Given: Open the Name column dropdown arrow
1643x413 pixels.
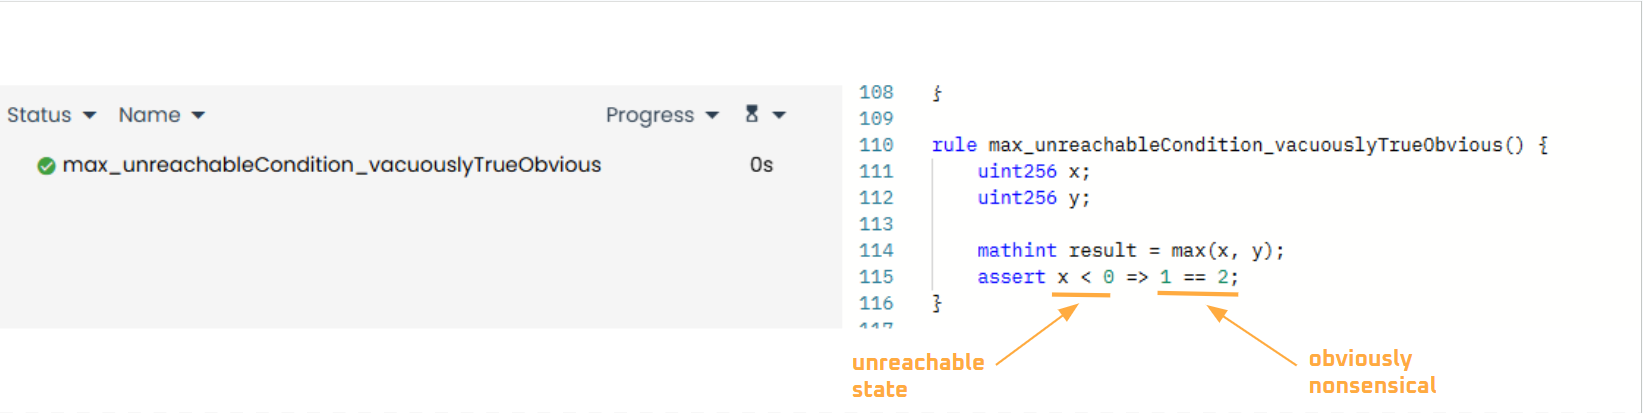Looking at the screenshot, I should click(198, 116).
